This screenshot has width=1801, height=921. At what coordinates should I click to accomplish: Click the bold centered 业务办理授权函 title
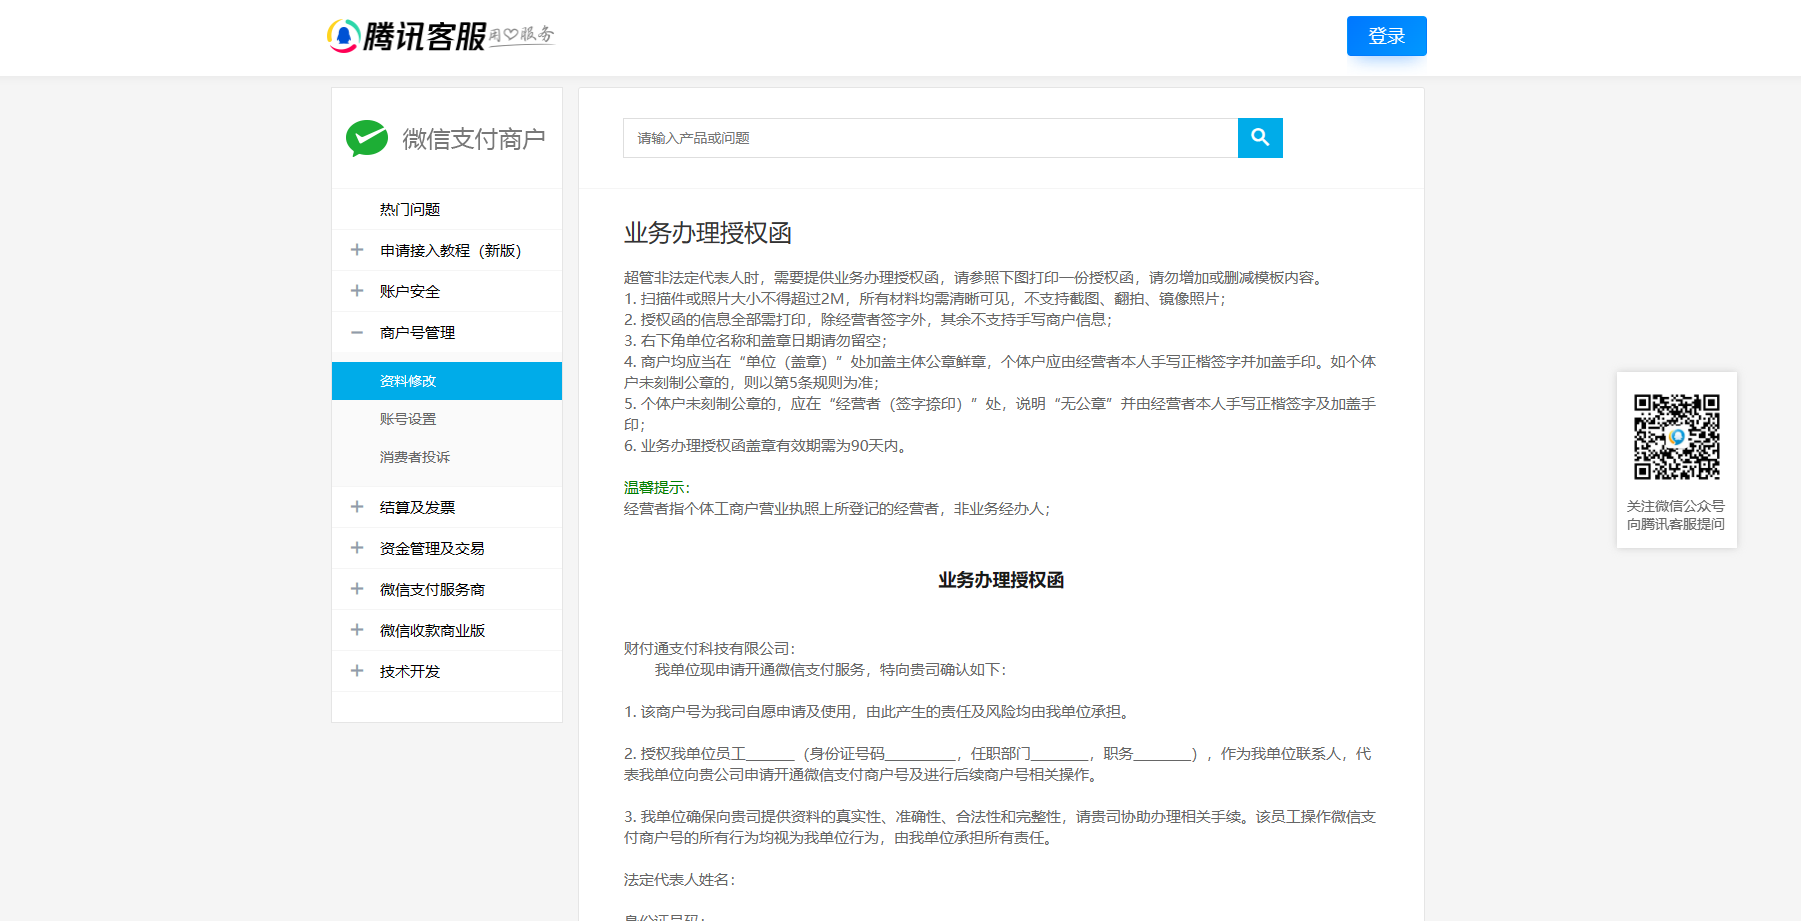[x=1001, y=580]
